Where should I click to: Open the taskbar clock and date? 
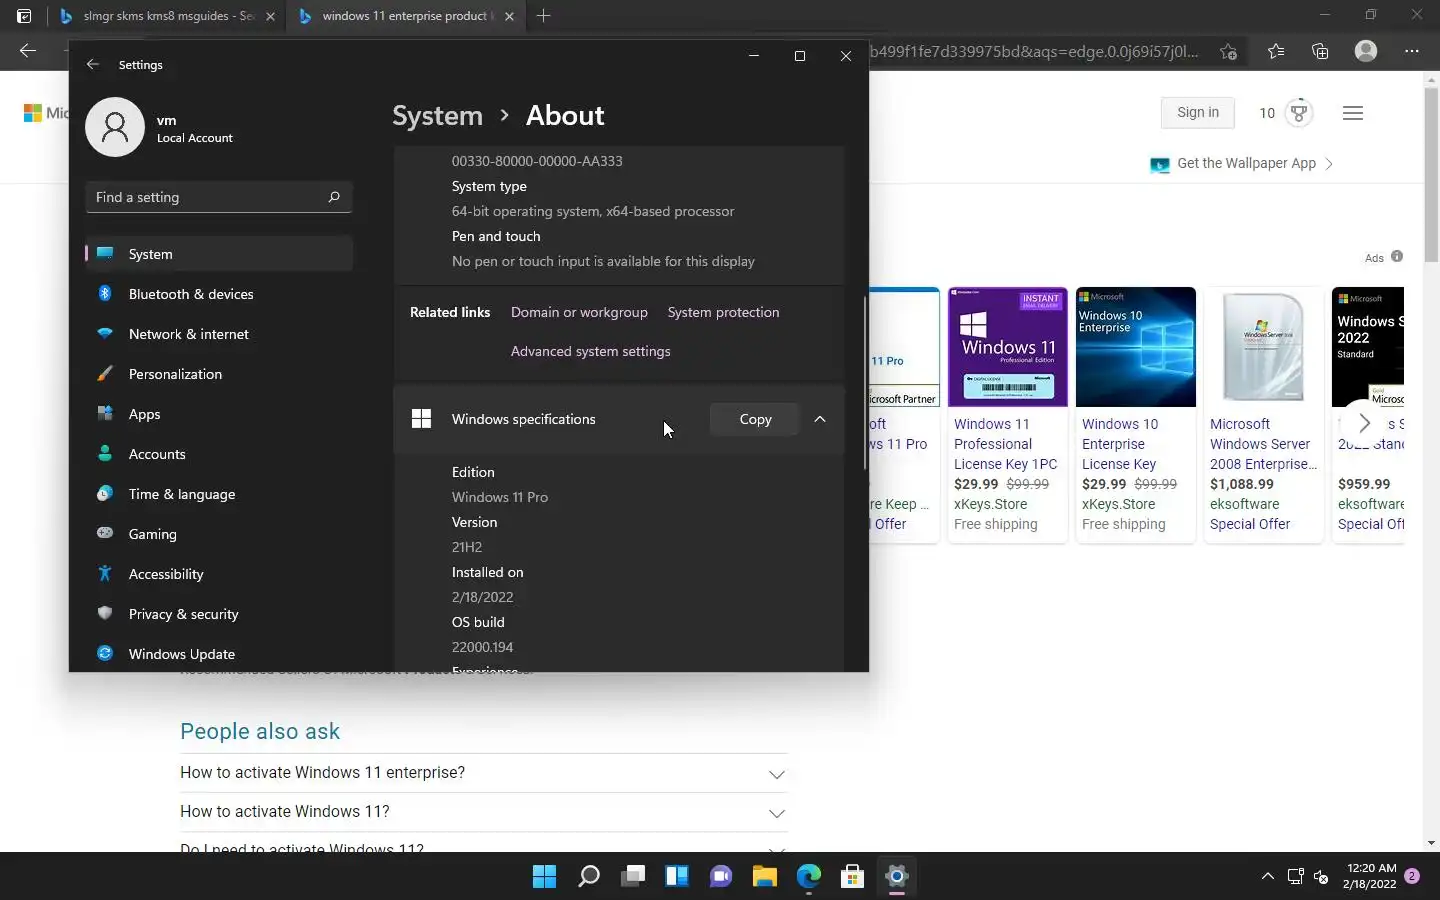click(x=1369, y=876)
